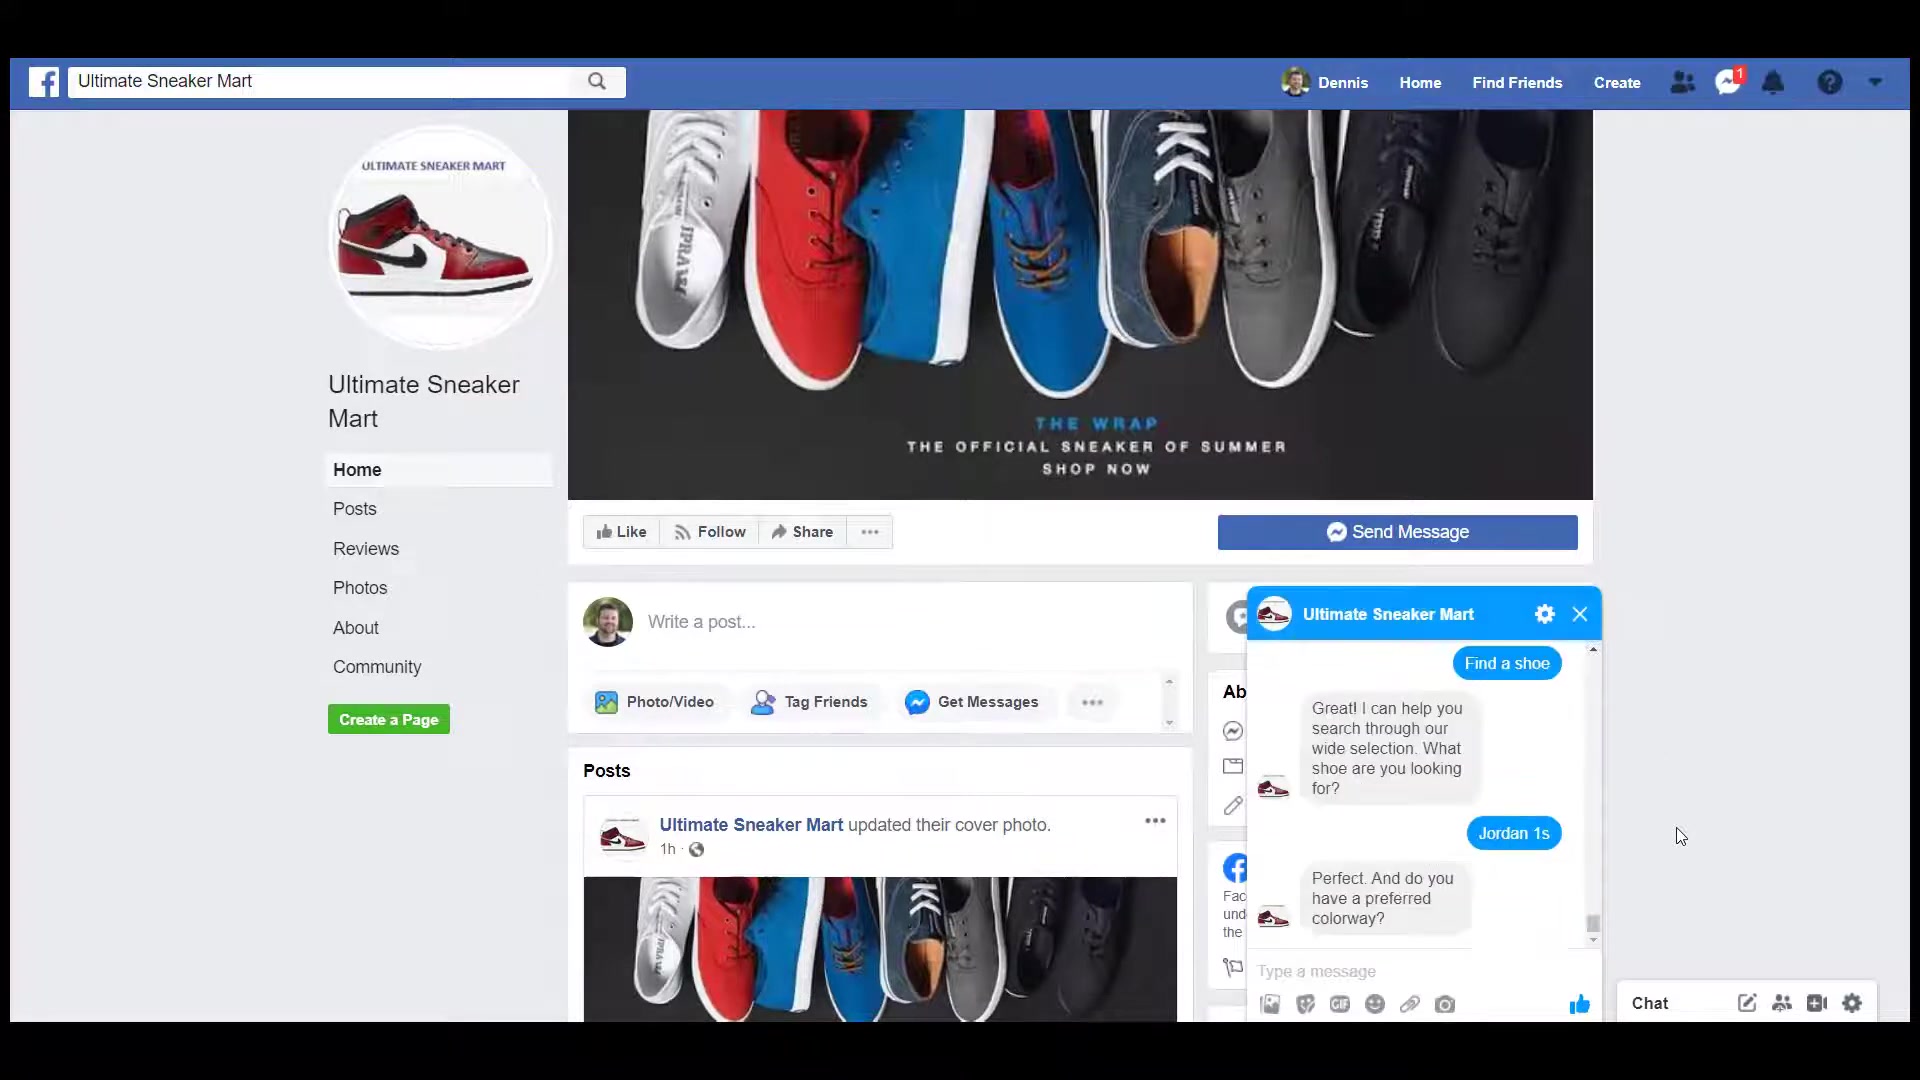
Task: Close the Ultimate Sneaker Mart chat
Action: tap(1580, 614)
